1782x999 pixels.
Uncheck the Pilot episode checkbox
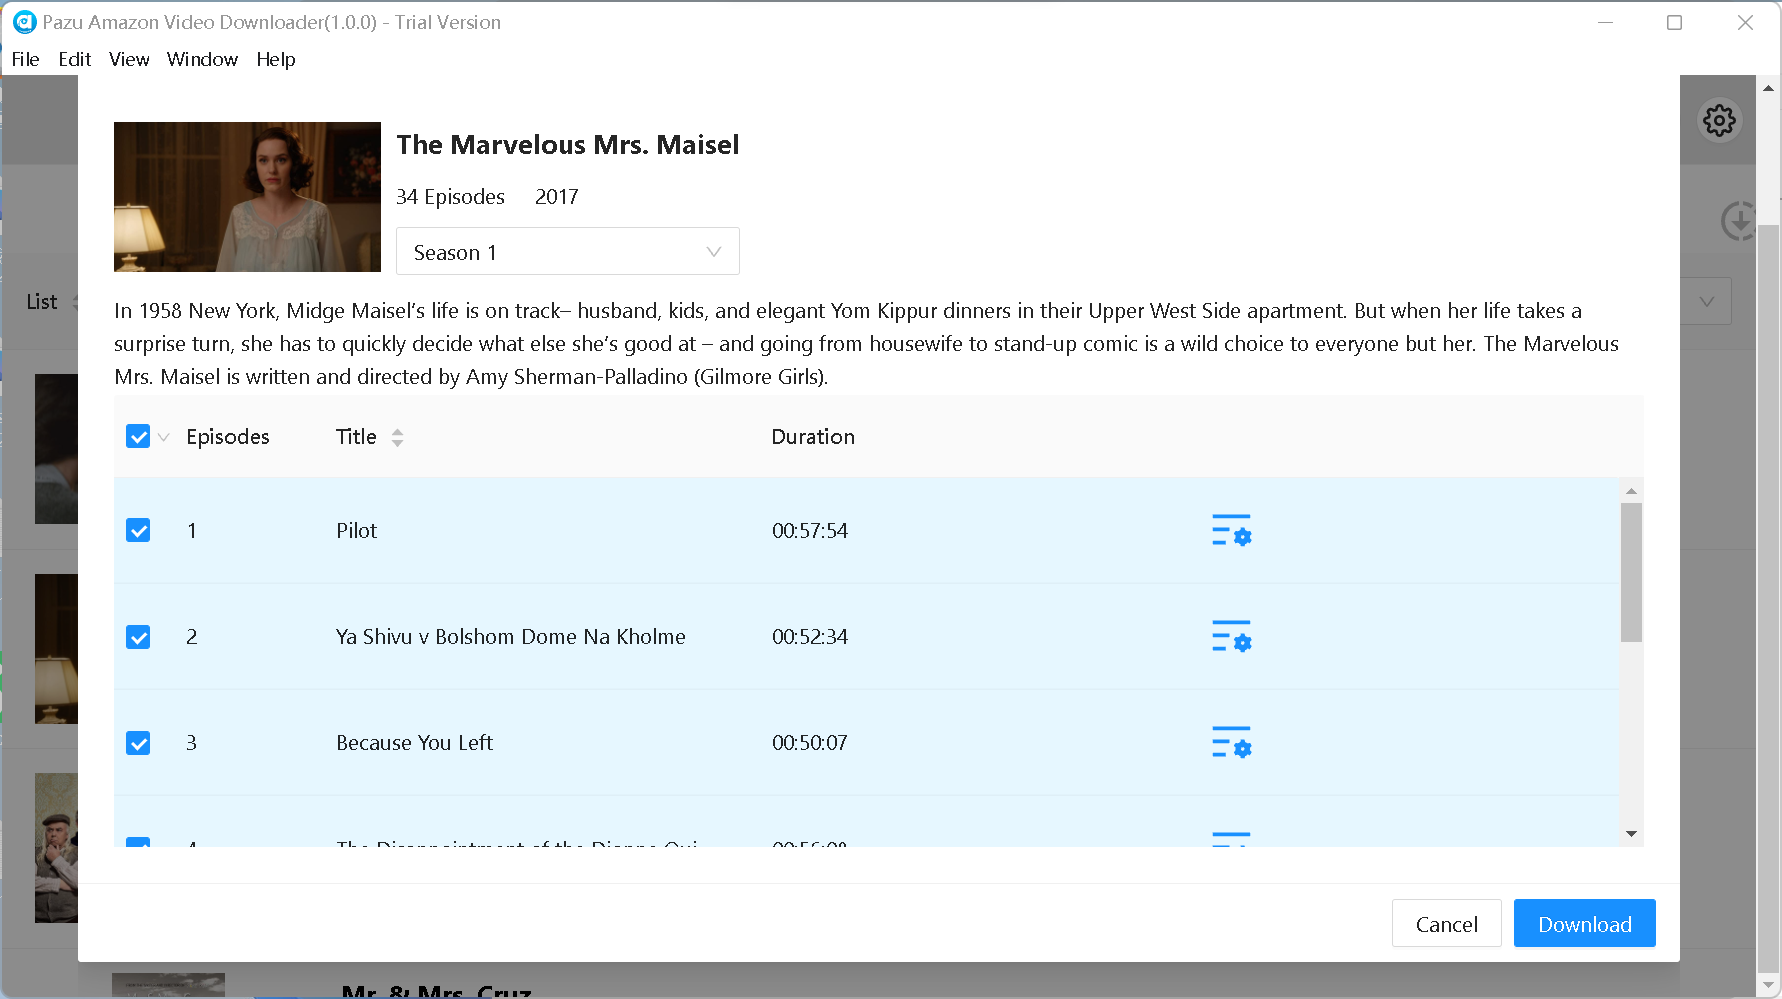click(x=138, y=530)
